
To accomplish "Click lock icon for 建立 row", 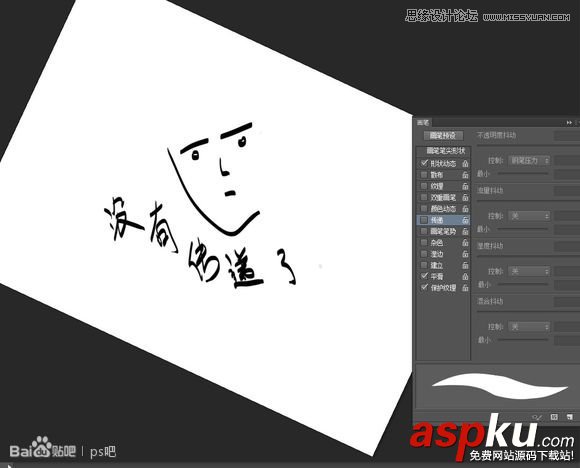I will coord(465,265).
